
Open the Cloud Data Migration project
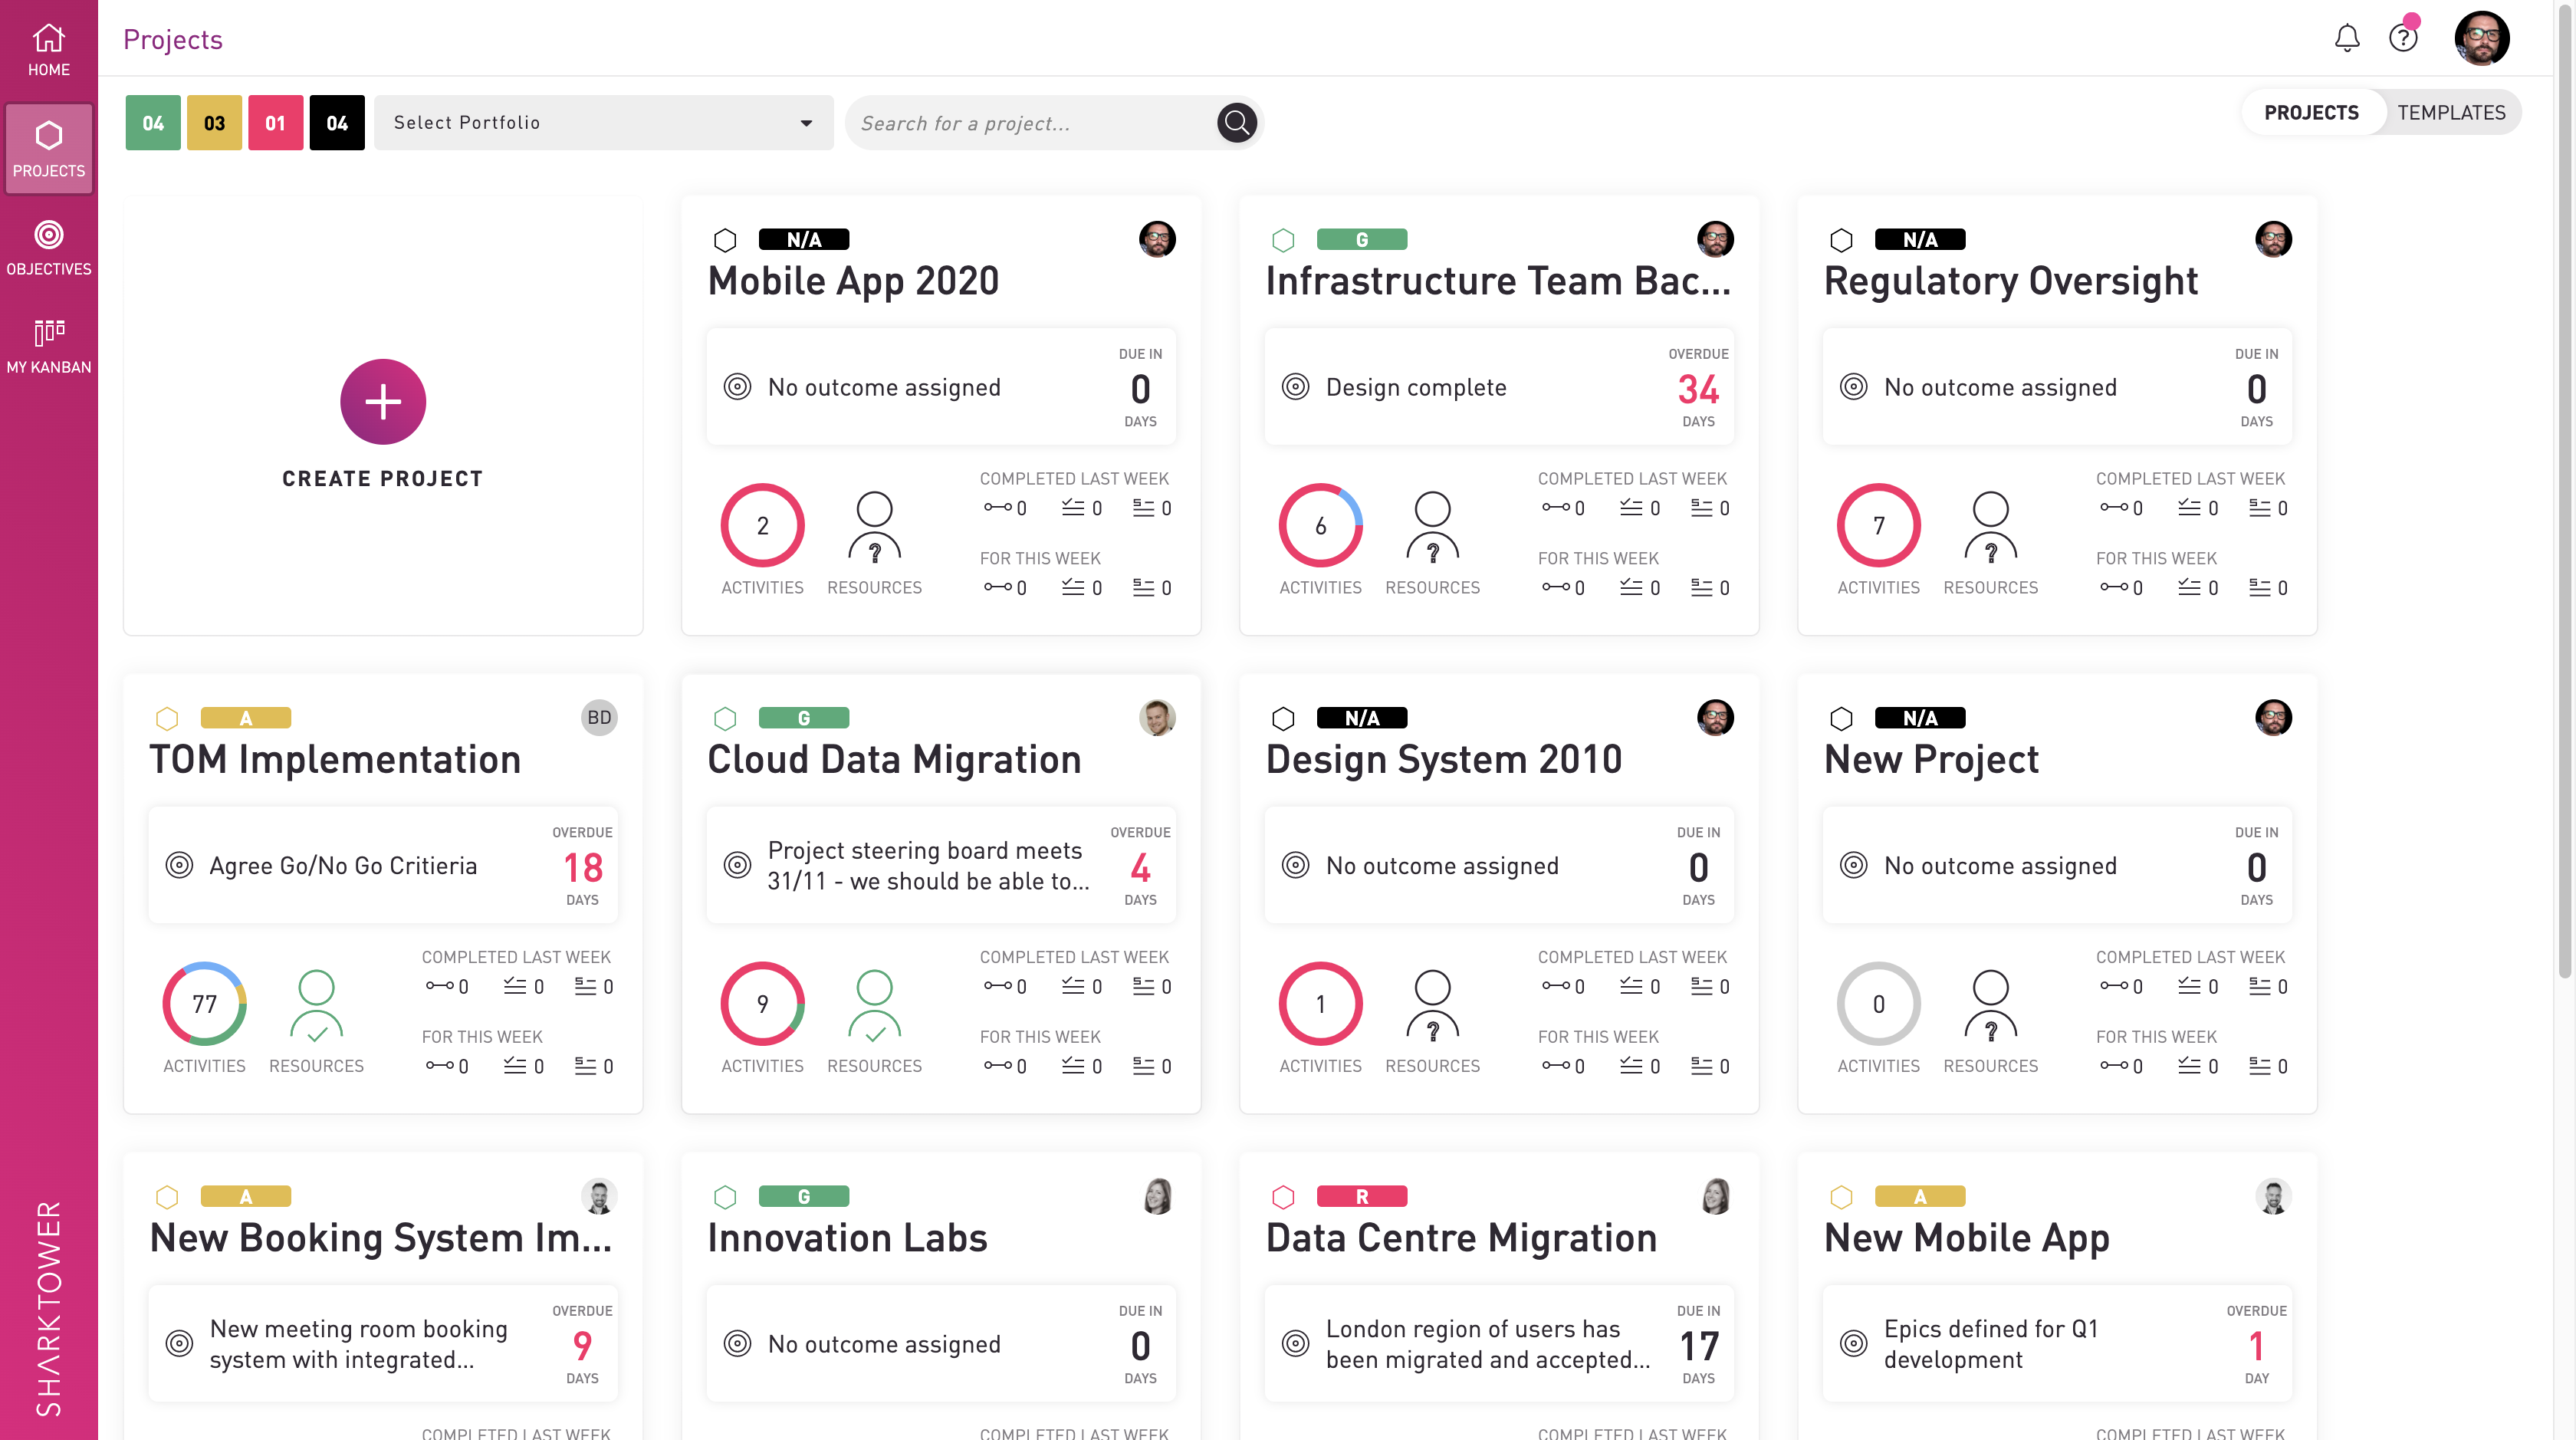tap(893, 760)
